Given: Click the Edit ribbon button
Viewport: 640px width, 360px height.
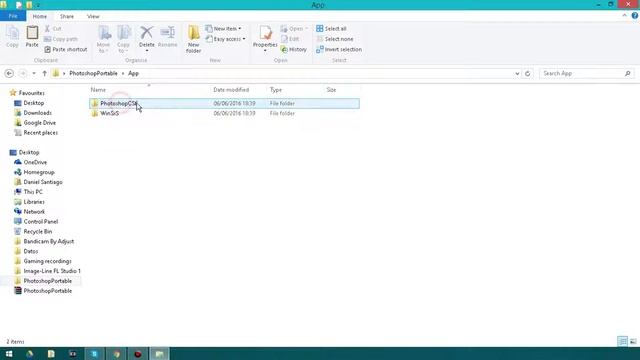Looking at the screenshot, I should [290, 39].
